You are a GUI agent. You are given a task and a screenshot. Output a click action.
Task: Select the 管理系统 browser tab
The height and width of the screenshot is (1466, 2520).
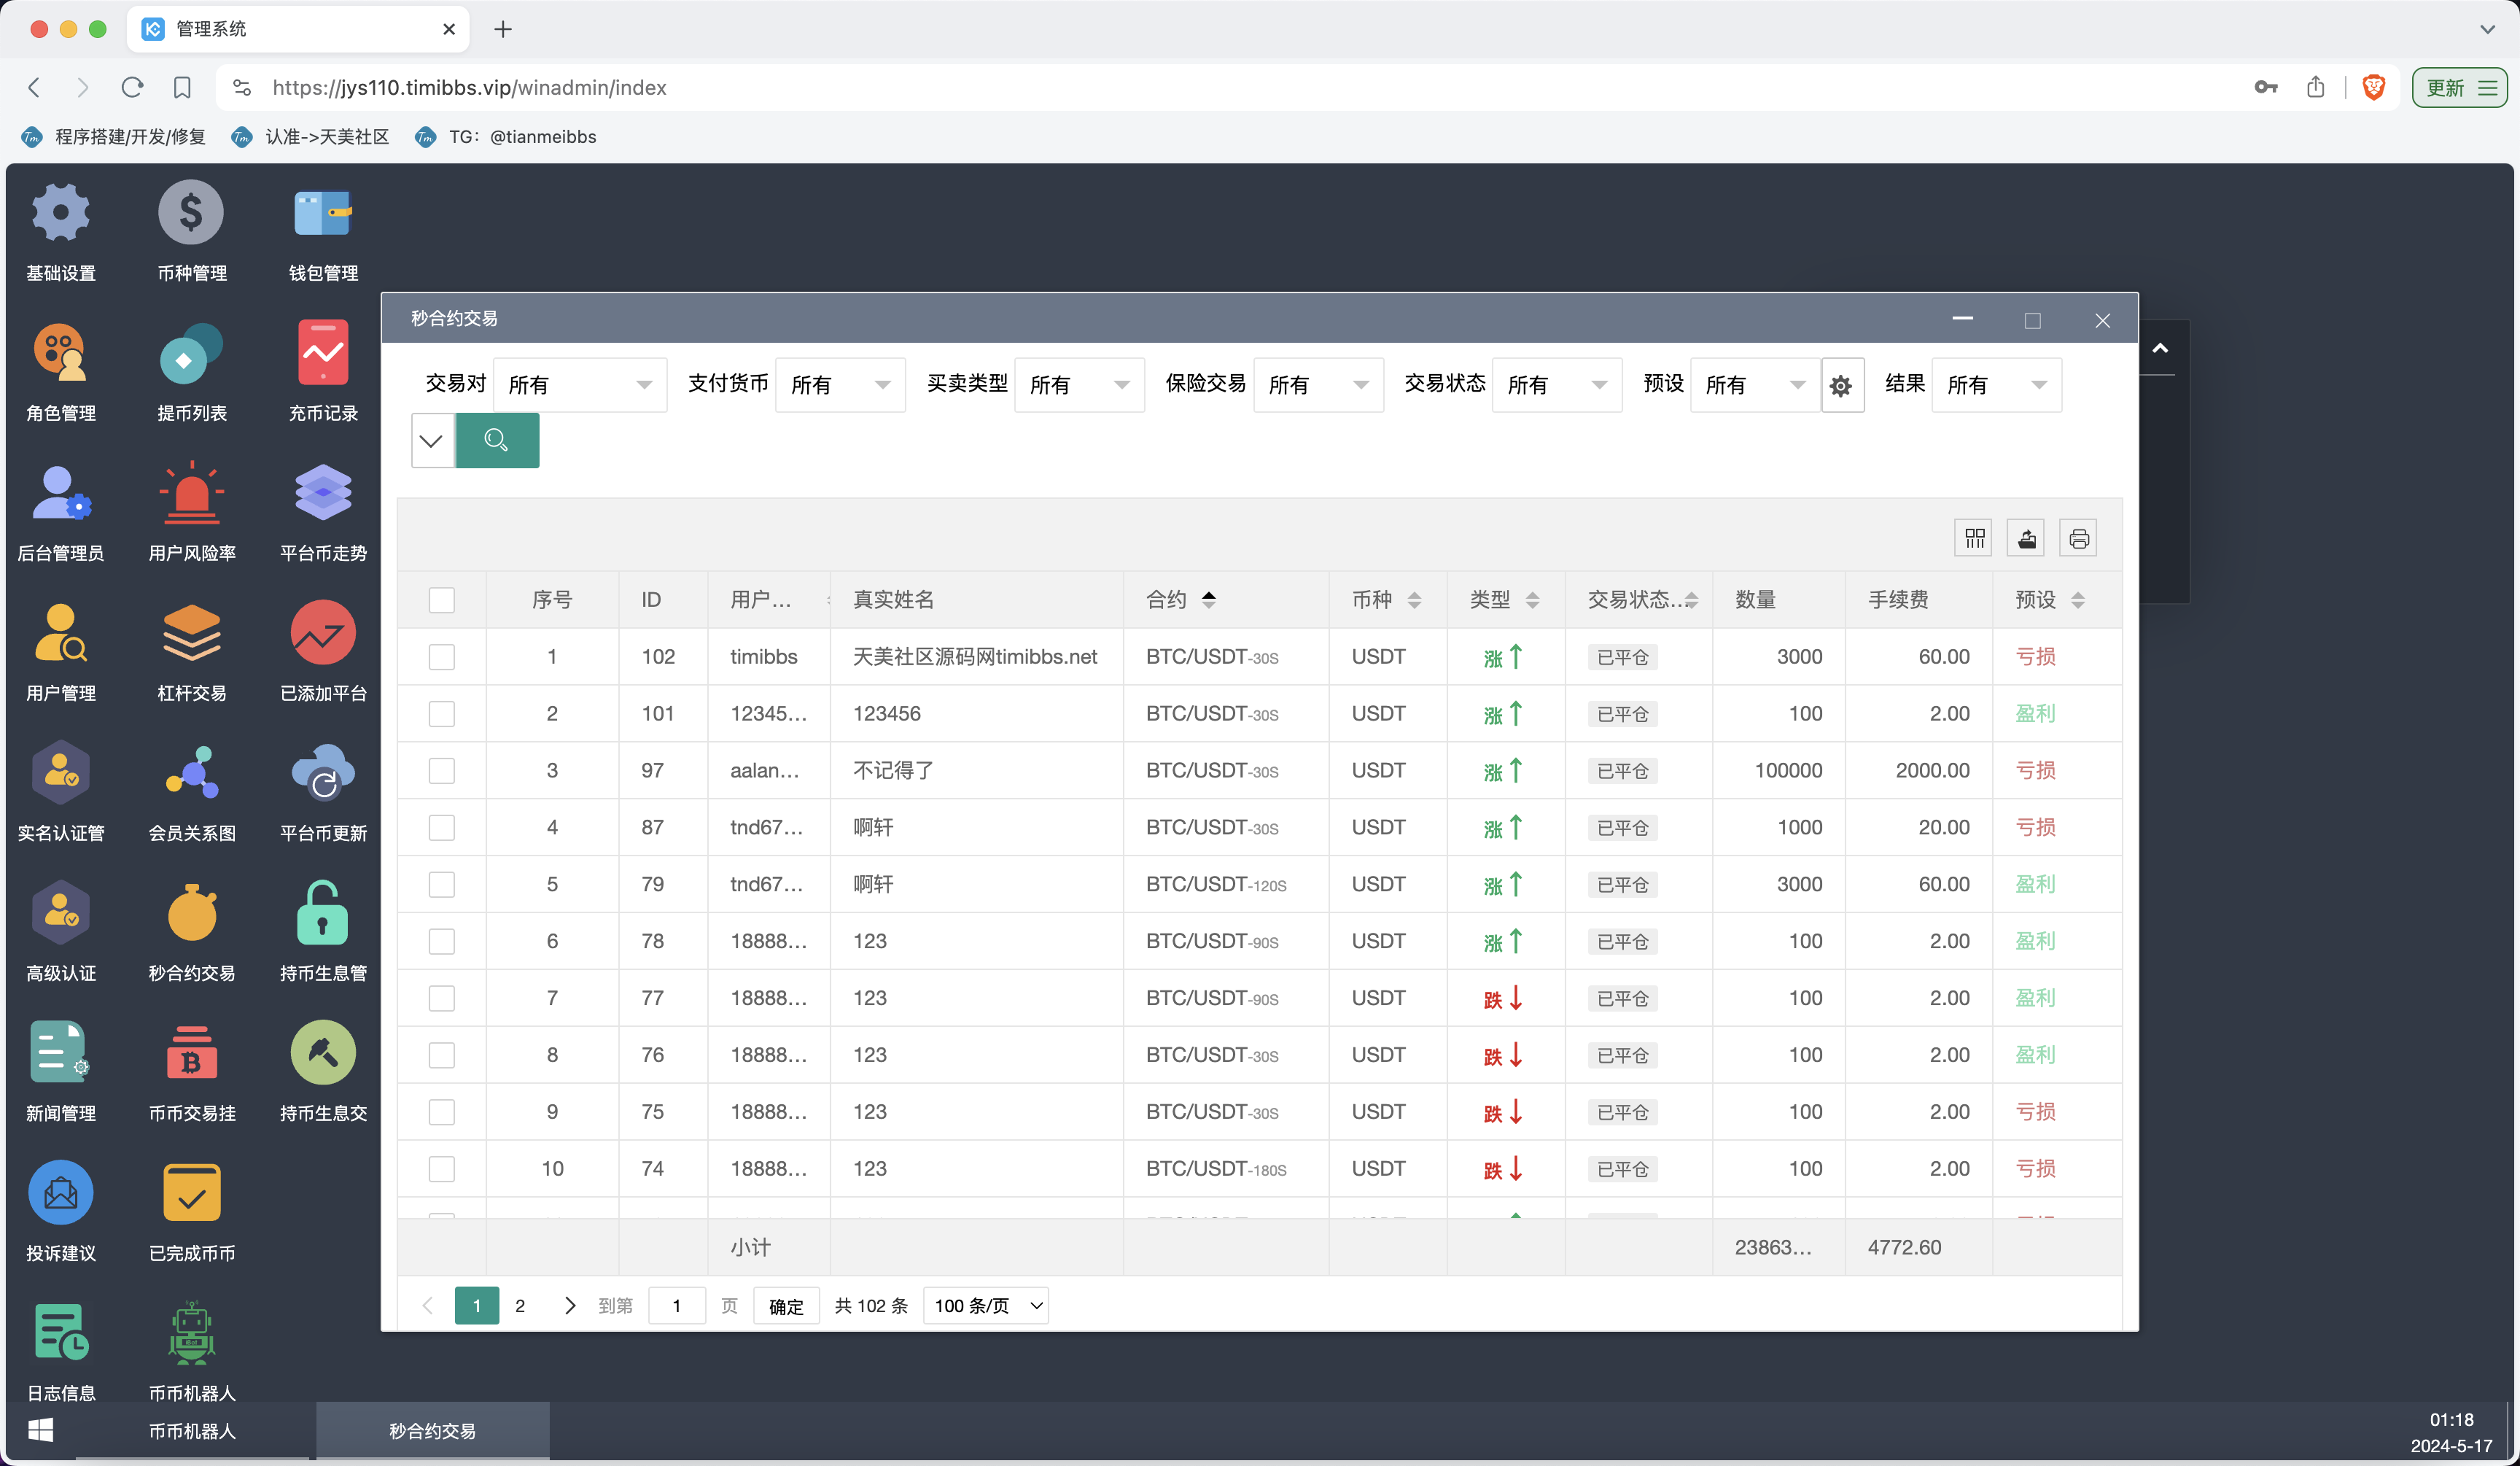click(298, 29)
